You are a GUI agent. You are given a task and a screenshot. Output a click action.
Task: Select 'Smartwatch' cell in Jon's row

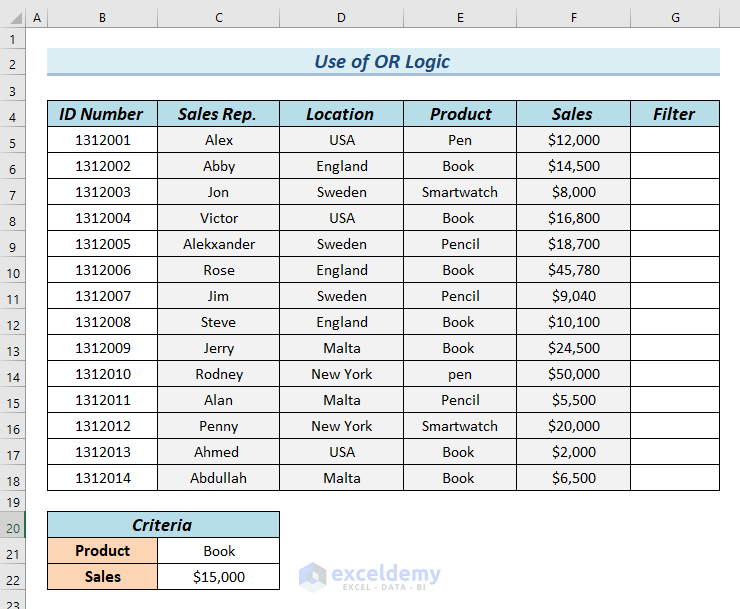(460, 192)
